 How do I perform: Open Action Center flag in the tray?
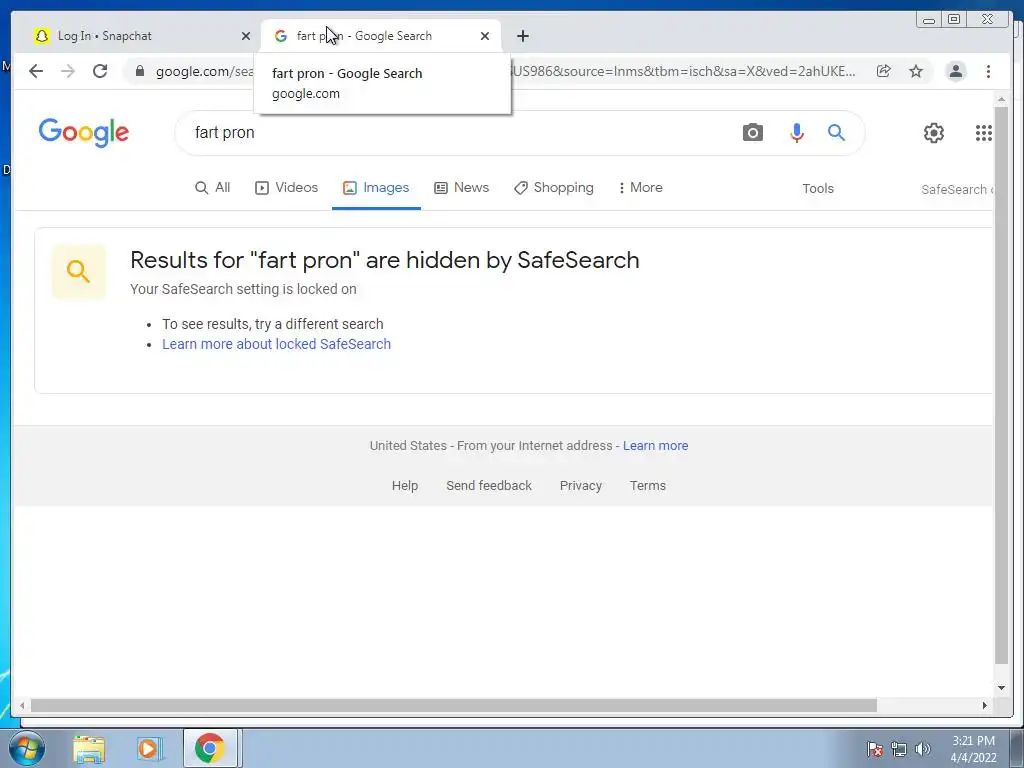coord(874,749)
